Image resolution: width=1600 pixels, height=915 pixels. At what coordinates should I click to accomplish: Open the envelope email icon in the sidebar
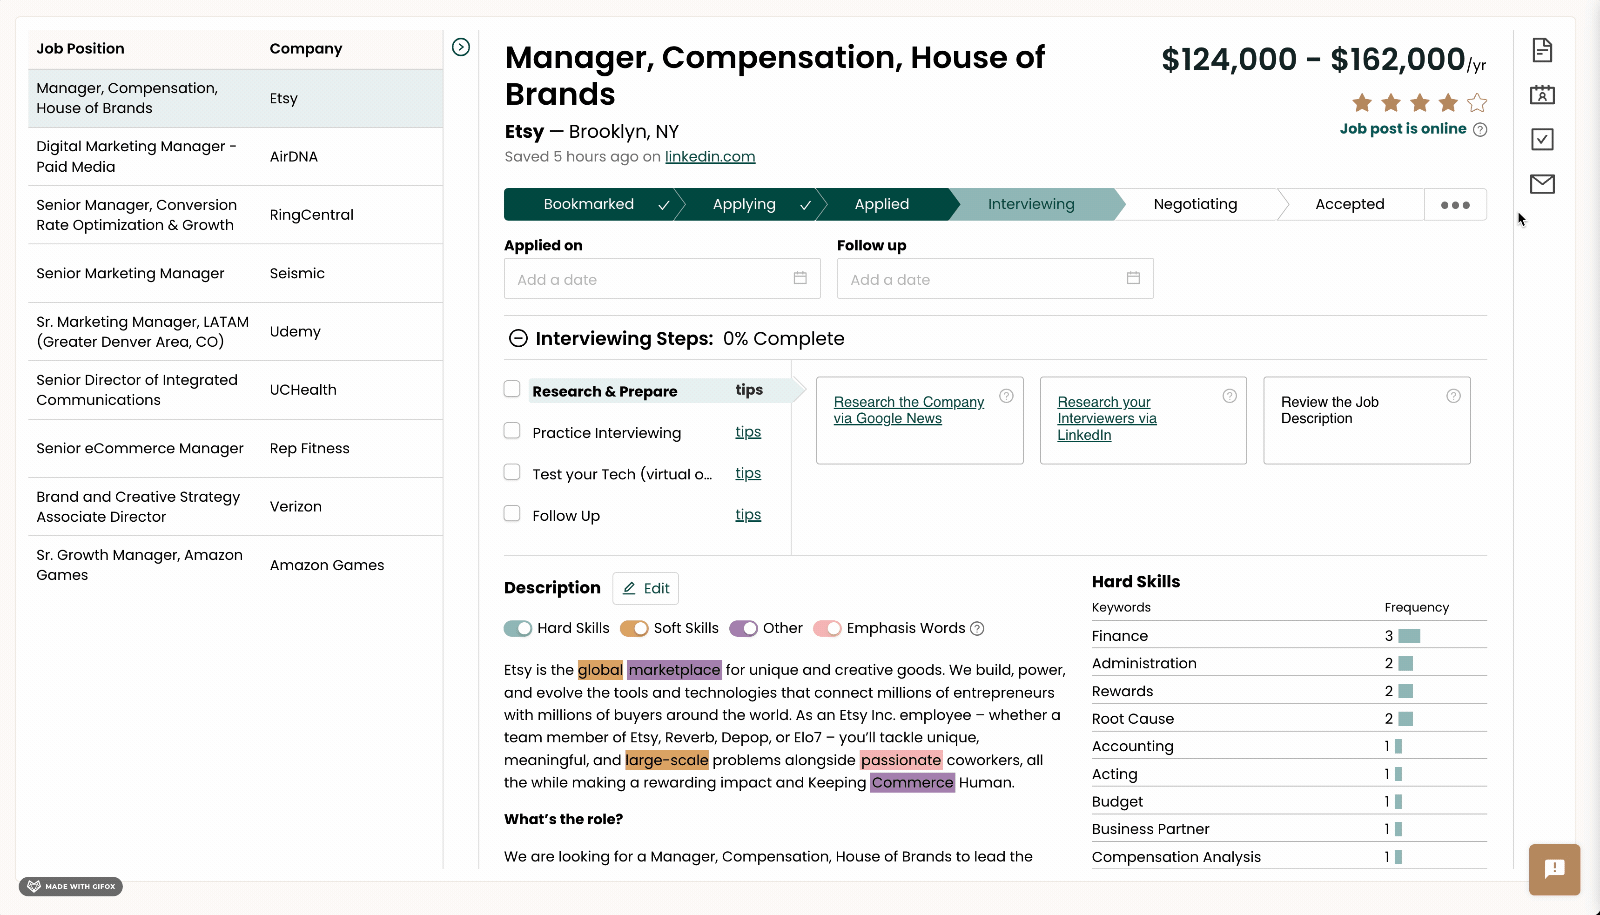pos(1543,184)
